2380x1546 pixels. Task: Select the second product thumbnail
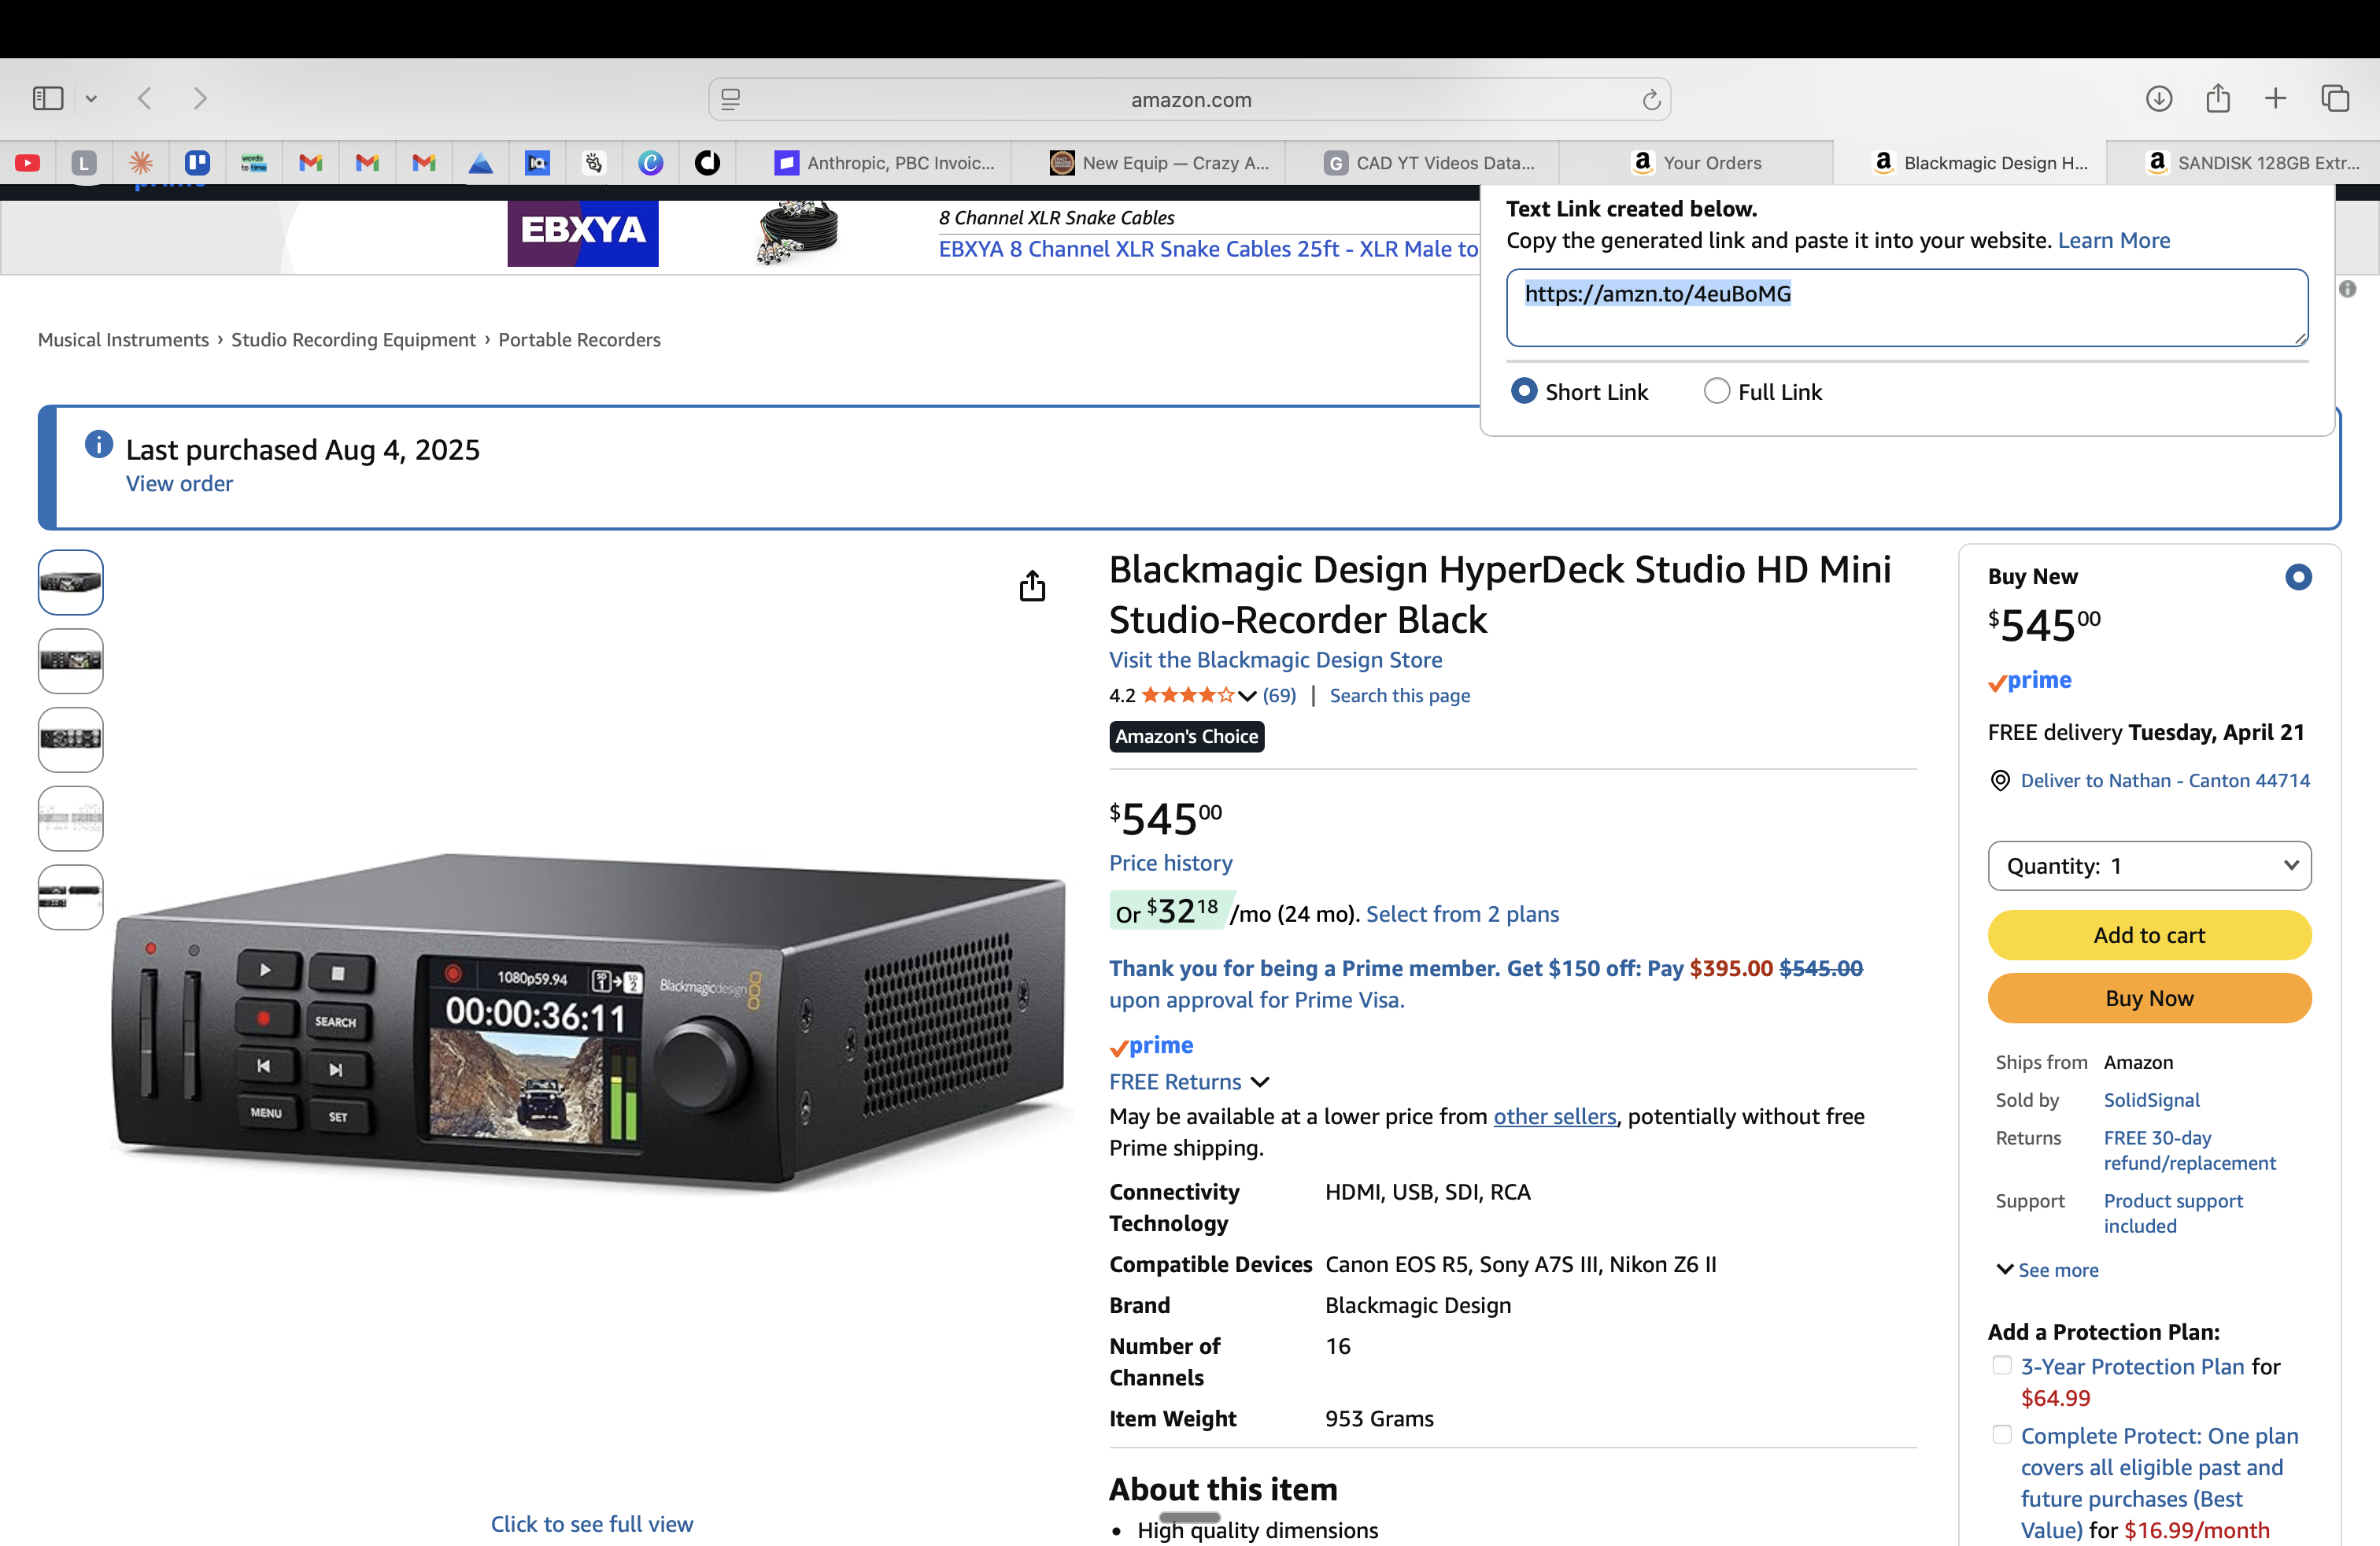(70, 660)
